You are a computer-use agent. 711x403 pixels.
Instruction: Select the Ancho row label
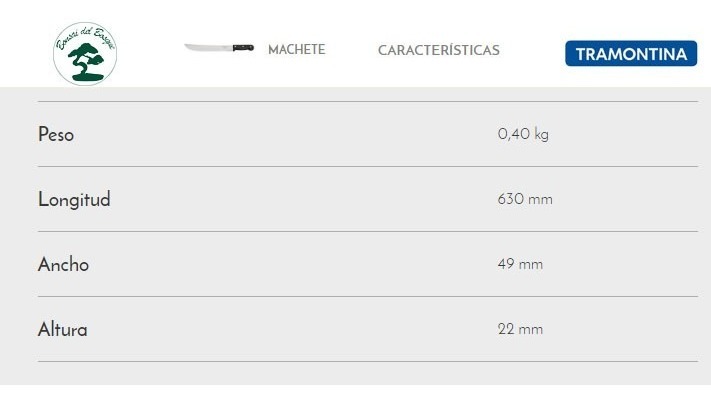63,264
